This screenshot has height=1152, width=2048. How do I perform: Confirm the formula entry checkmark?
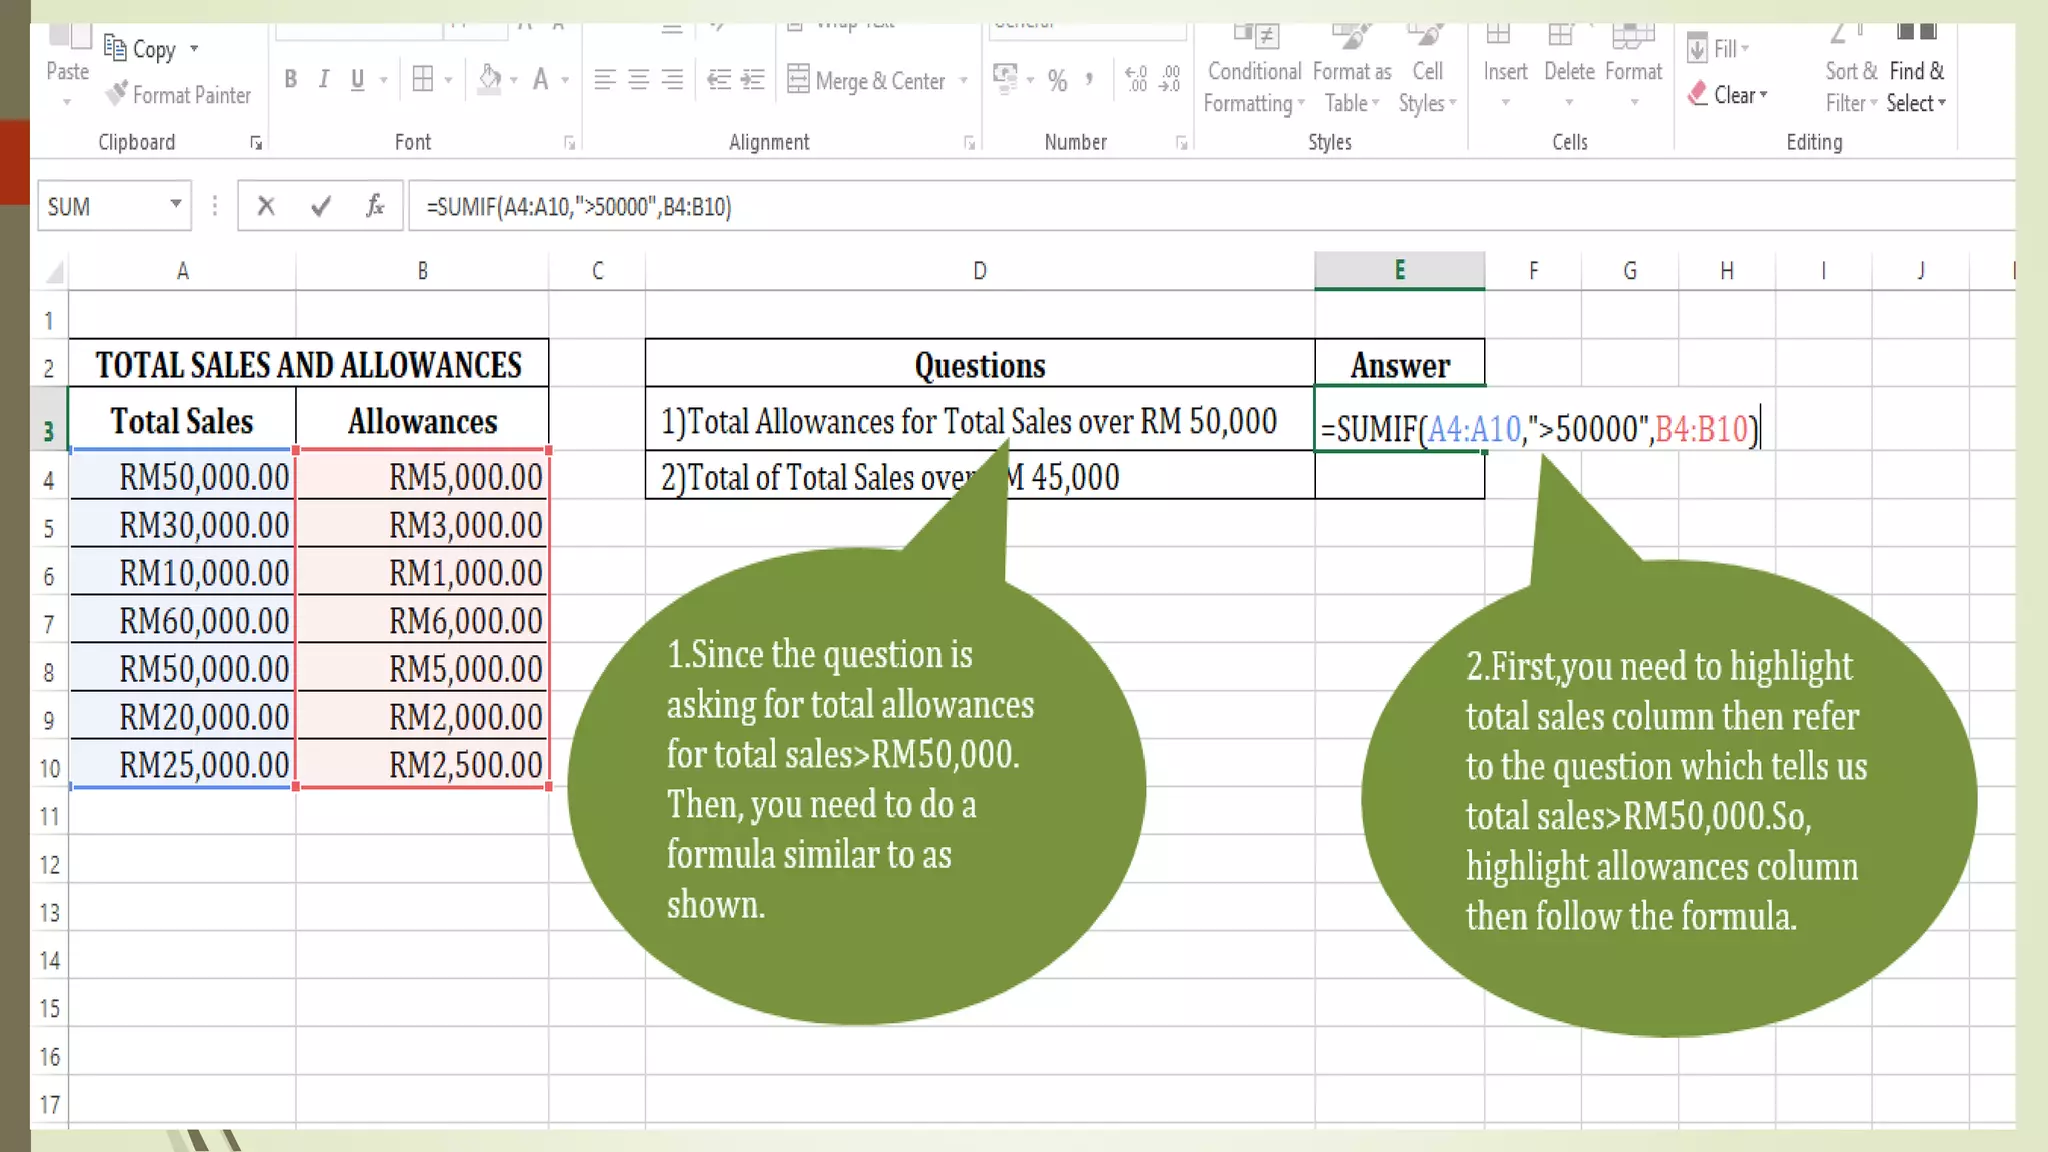click(x=321, y=206)
